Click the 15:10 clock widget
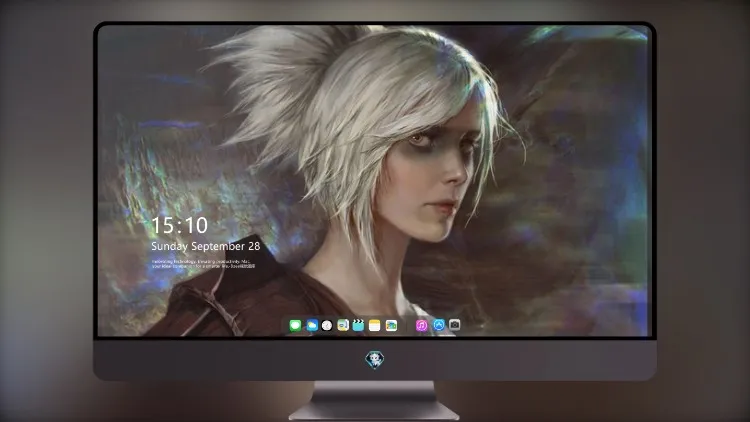 [x=179, y=225]
